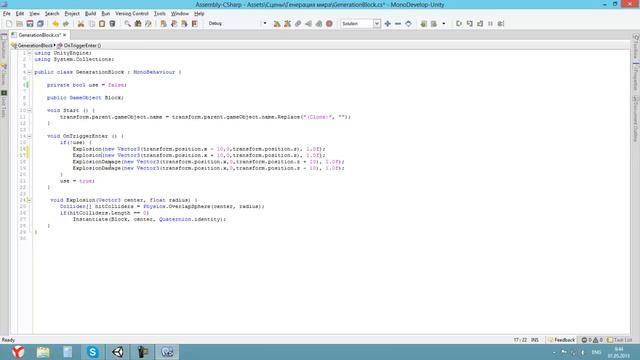Save the current file with the floppy-disk icon
Image resolution: width=640 pixels, height=360 pixels.
pyautogui.click(x=30, y=24)
